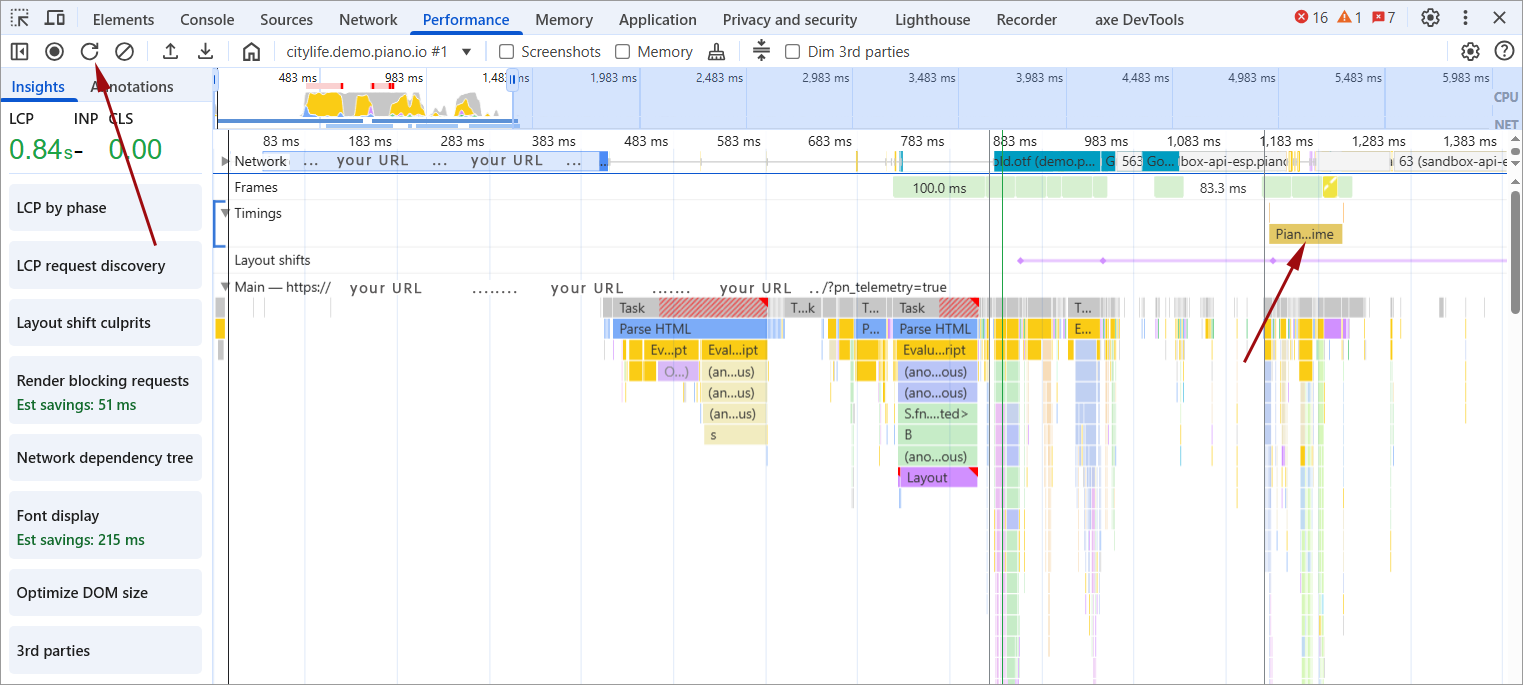Enable the Screenshots checkbox
Viewport: 1523px width, 685px height.
[x=507, y=52]
